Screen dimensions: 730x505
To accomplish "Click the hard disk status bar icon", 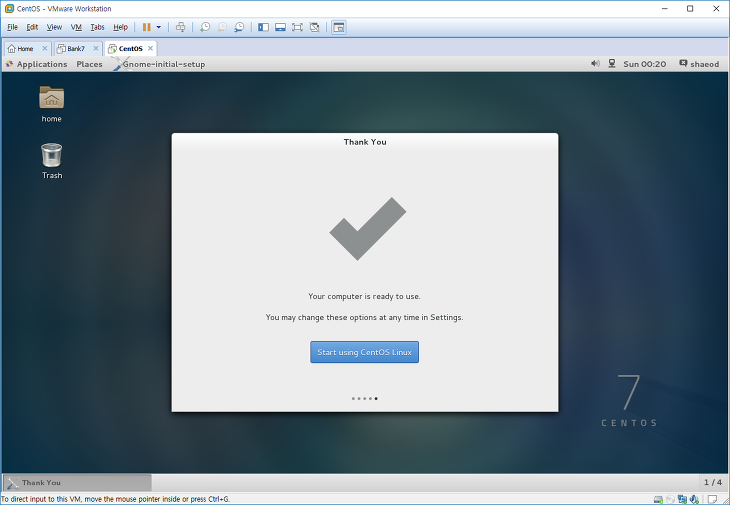I will point(658,499).
